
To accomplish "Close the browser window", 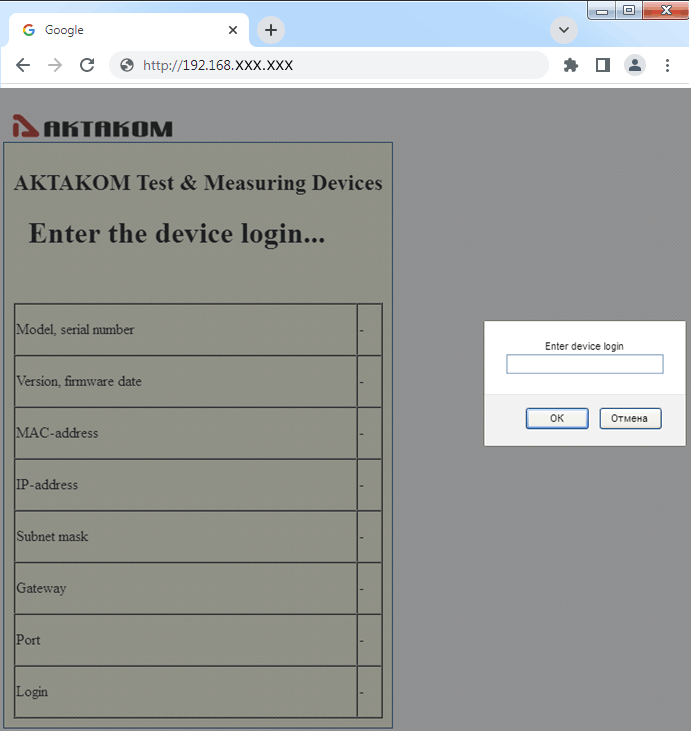I will pos(666,10).
